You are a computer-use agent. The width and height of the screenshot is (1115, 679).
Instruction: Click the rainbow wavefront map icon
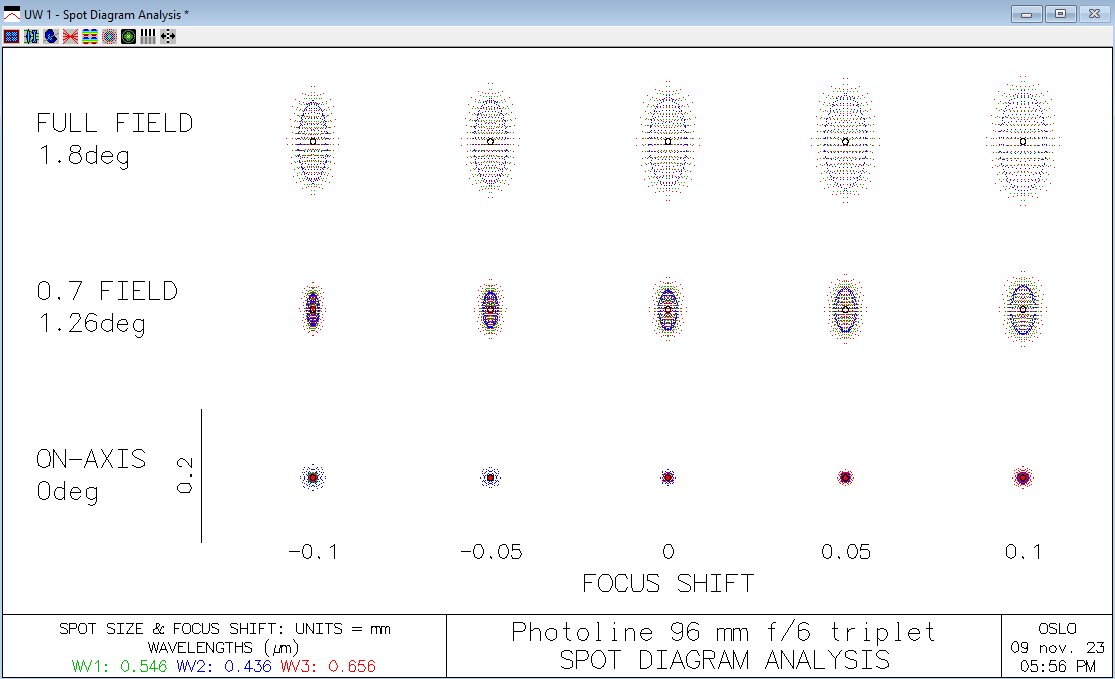90,36
